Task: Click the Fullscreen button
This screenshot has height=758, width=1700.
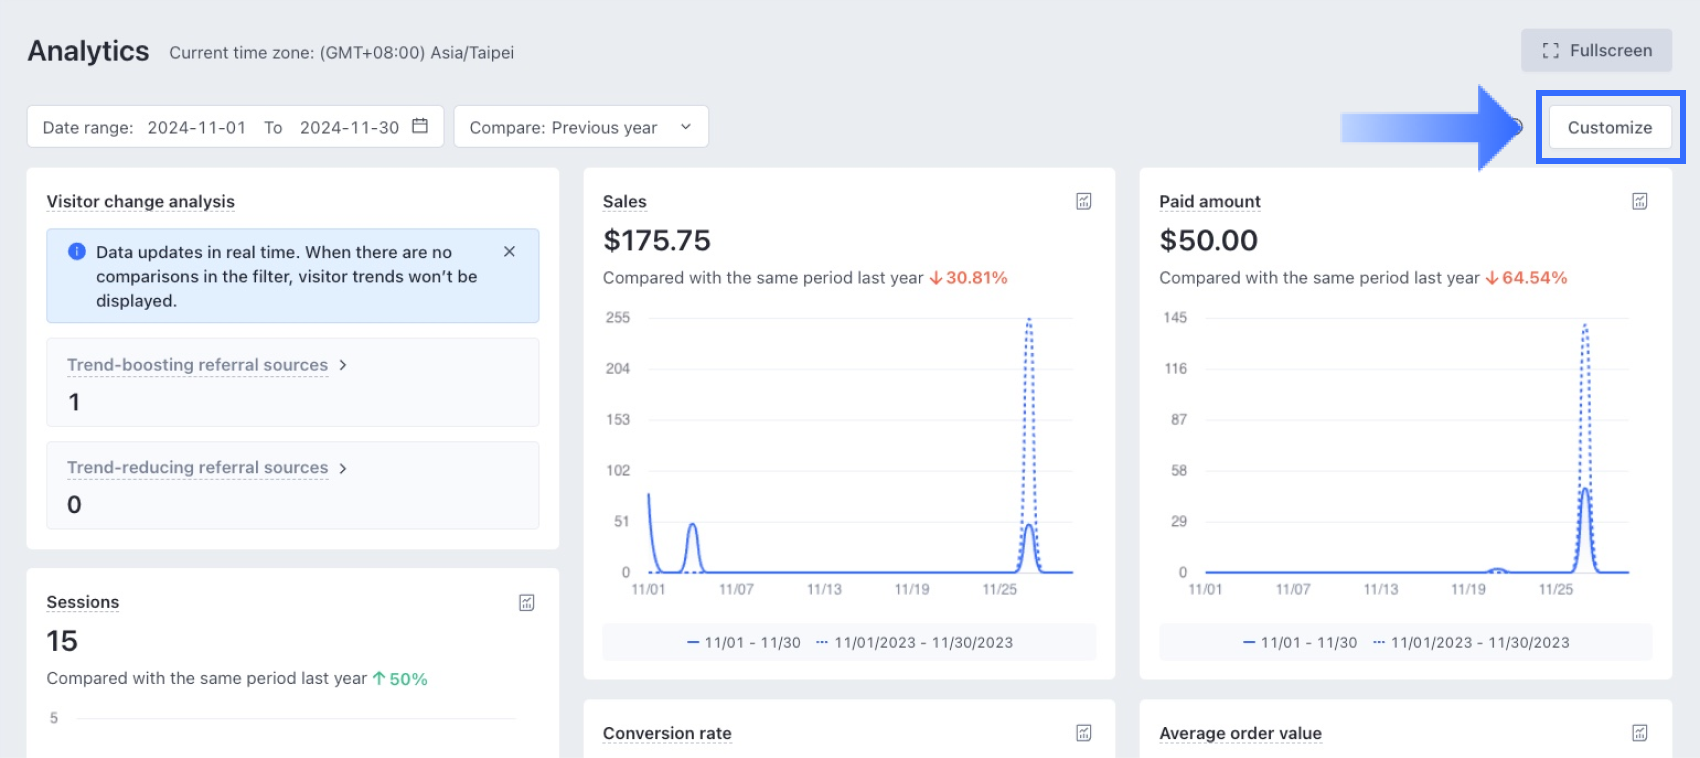Action: [x=1596, y=51]
